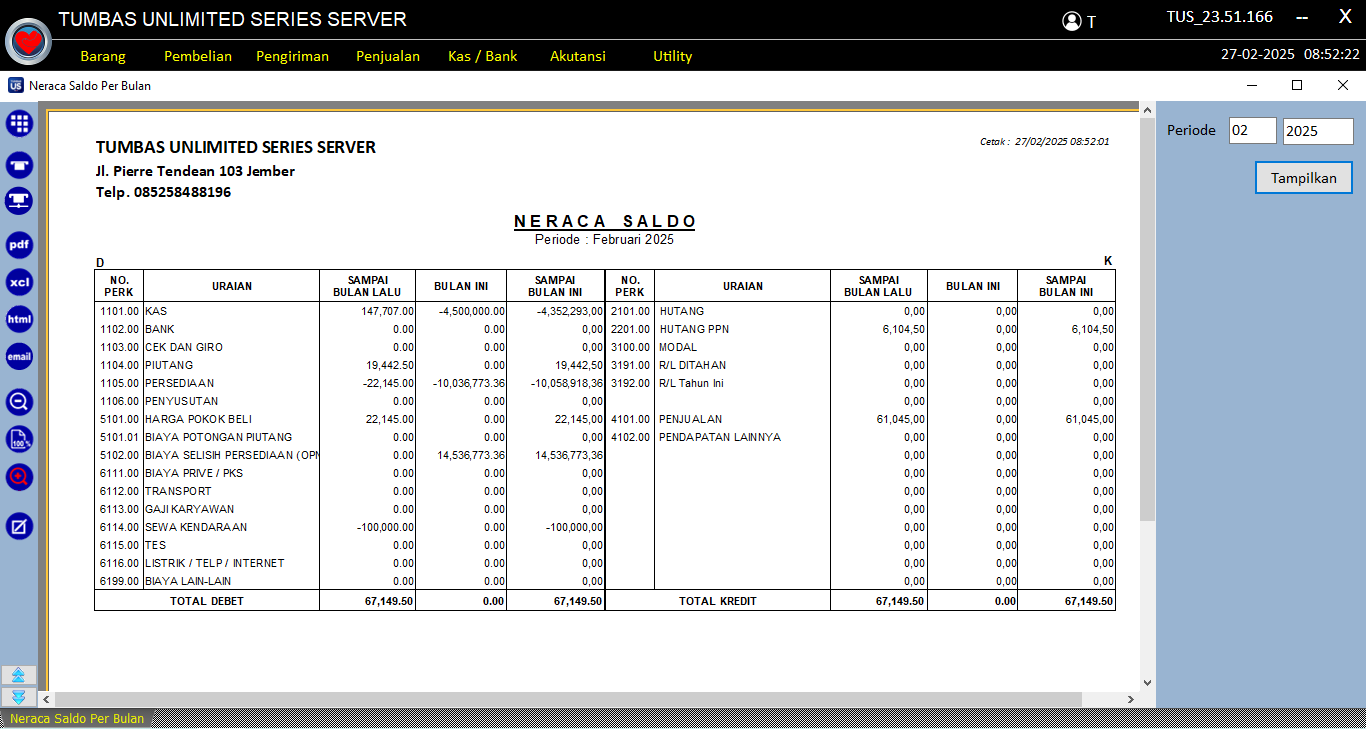The image size is (1366, 729).
Task: Open the Barang menu
Action: (x=103, y=56)
